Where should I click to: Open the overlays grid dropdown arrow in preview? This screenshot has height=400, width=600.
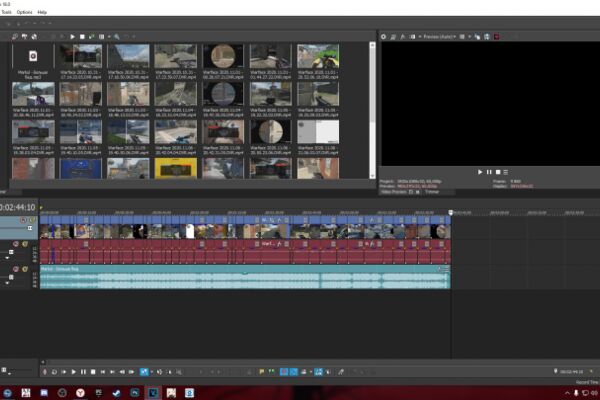click(470, 37)
